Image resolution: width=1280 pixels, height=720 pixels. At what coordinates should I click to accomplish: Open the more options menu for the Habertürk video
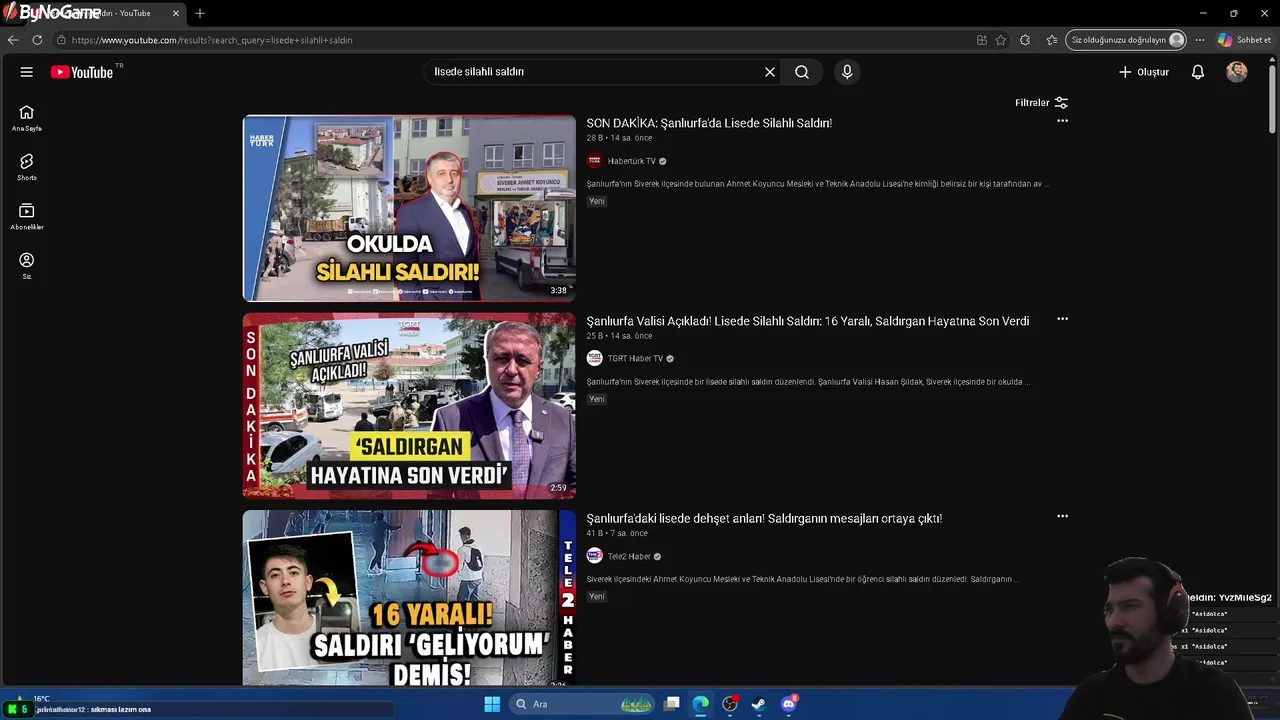(1062, 121)
